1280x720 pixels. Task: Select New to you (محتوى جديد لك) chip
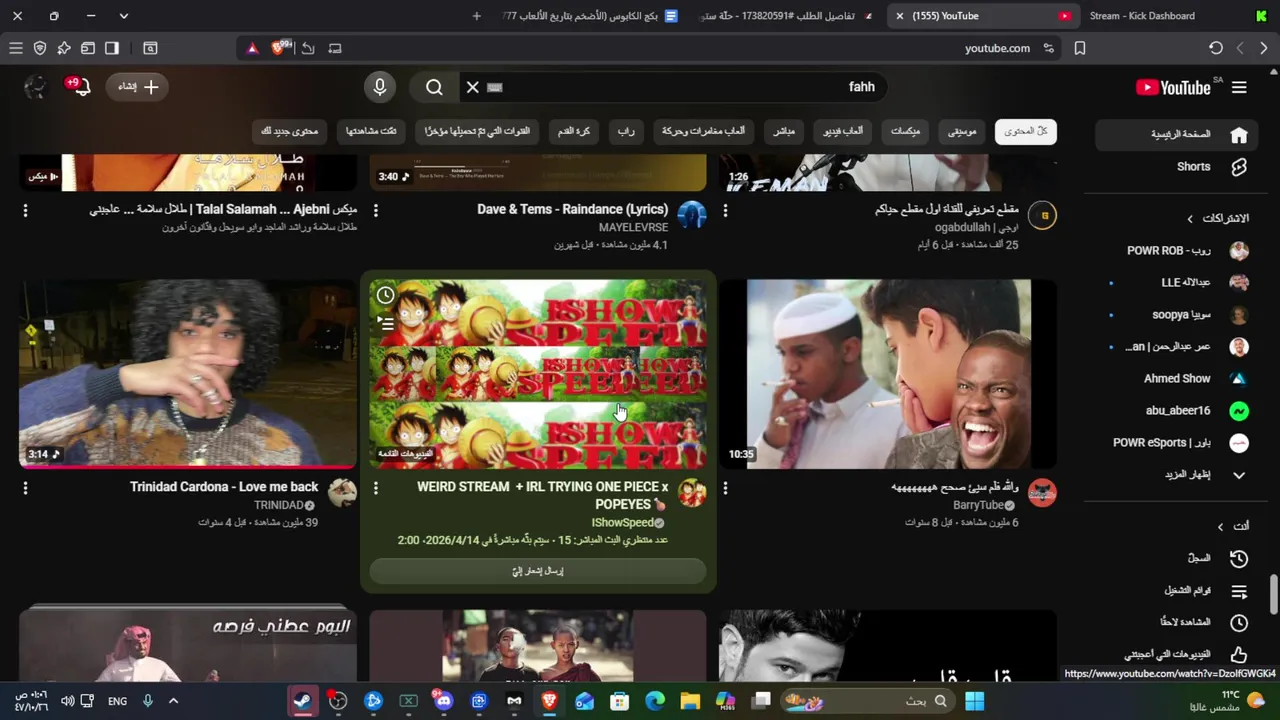(x=289, y=131)
